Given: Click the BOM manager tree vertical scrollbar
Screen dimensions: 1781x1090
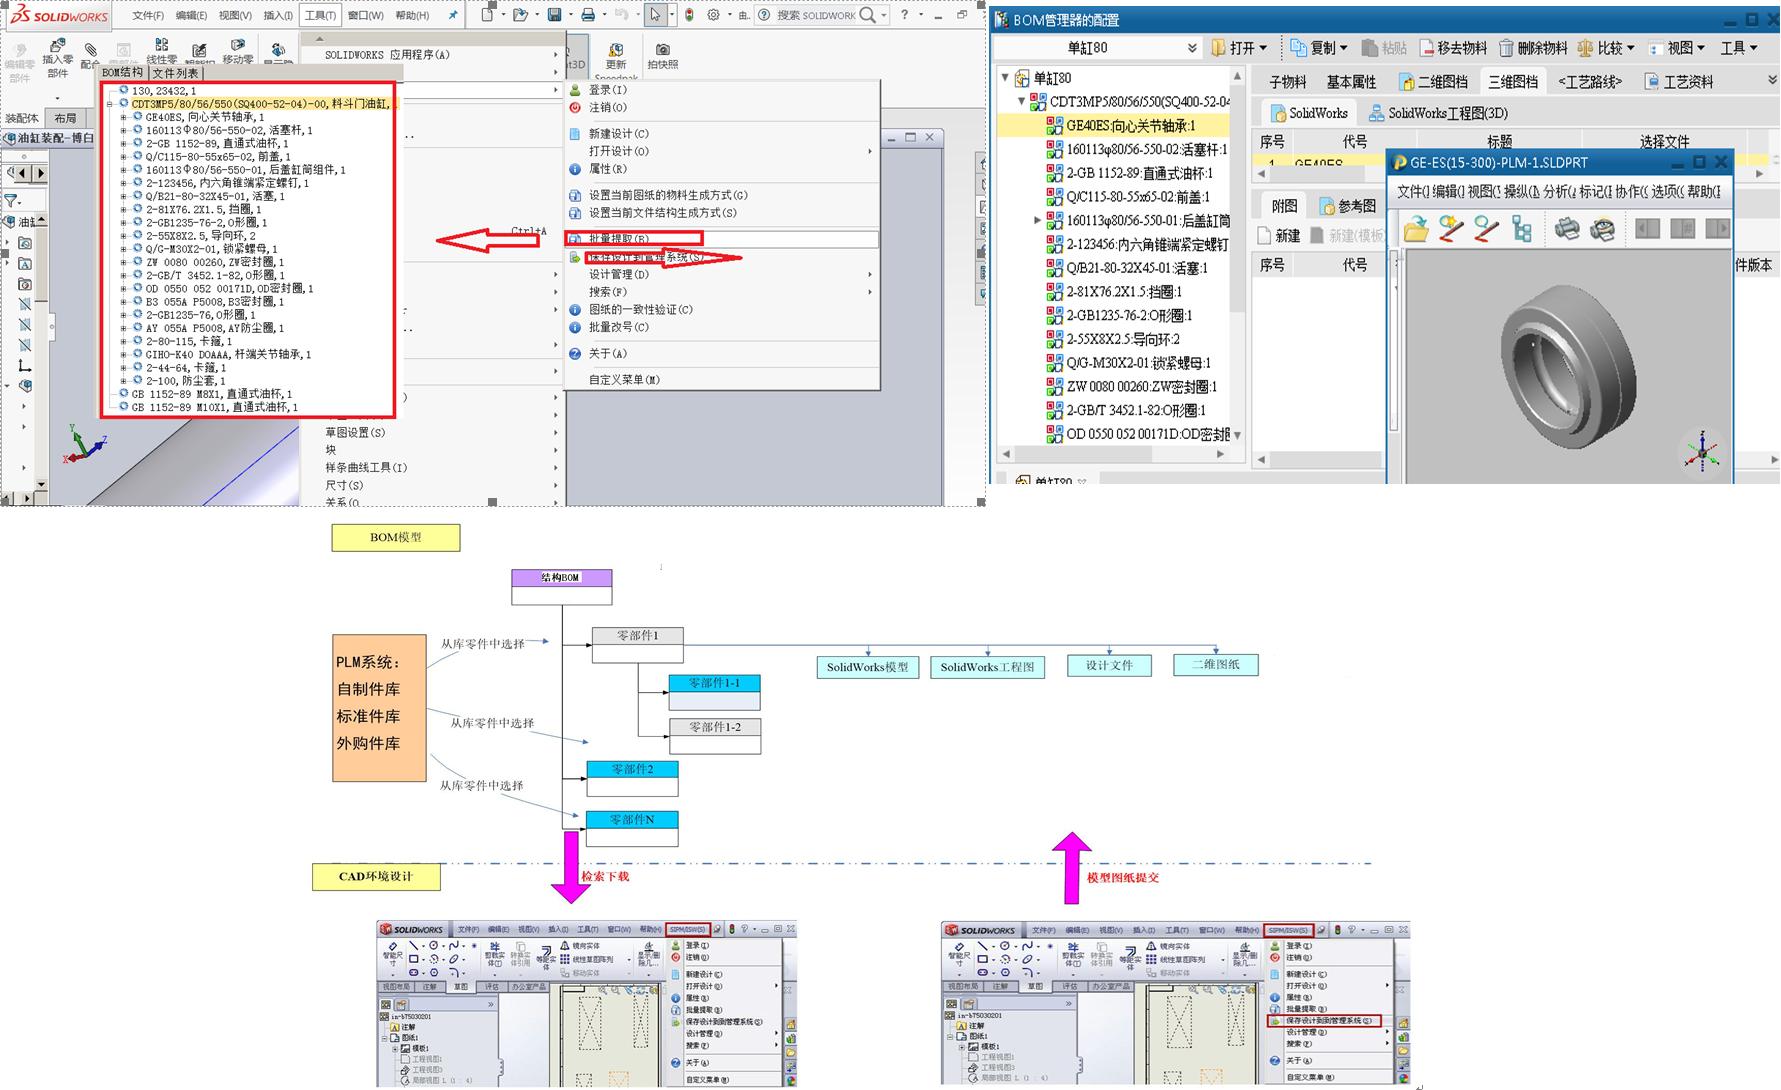Looking at the screenshot, I should pyautogui.click(x=1237, y=255).
